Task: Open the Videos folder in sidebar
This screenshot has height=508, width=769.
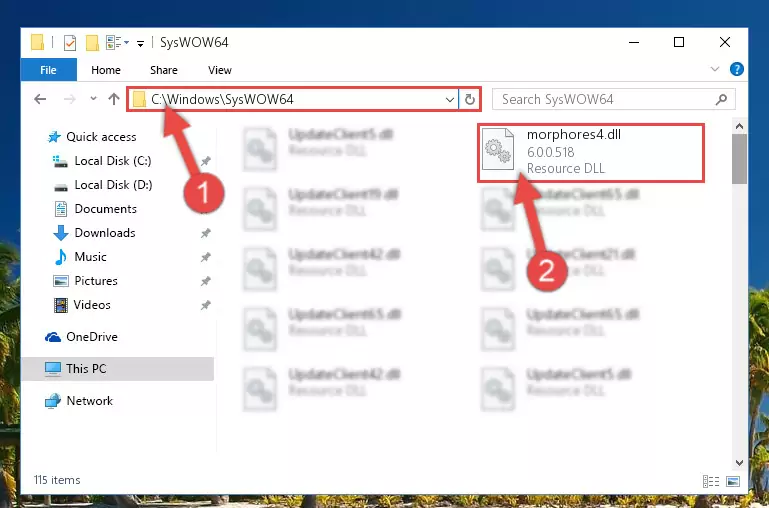Action: tap(92, 305)
